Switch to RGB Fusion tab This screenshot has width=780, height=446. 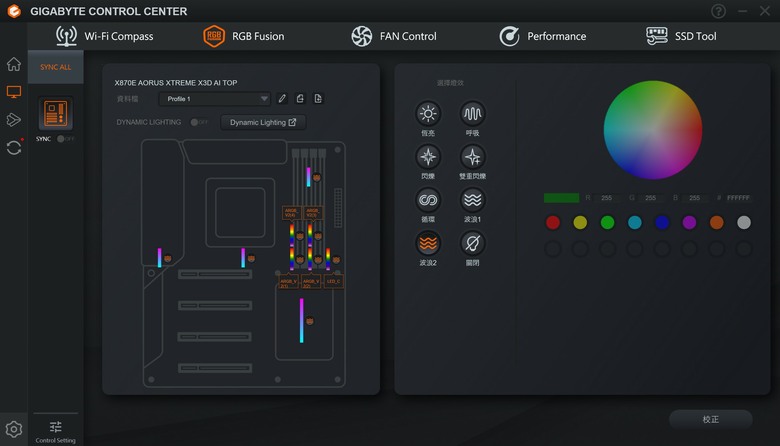coord(244,36)
